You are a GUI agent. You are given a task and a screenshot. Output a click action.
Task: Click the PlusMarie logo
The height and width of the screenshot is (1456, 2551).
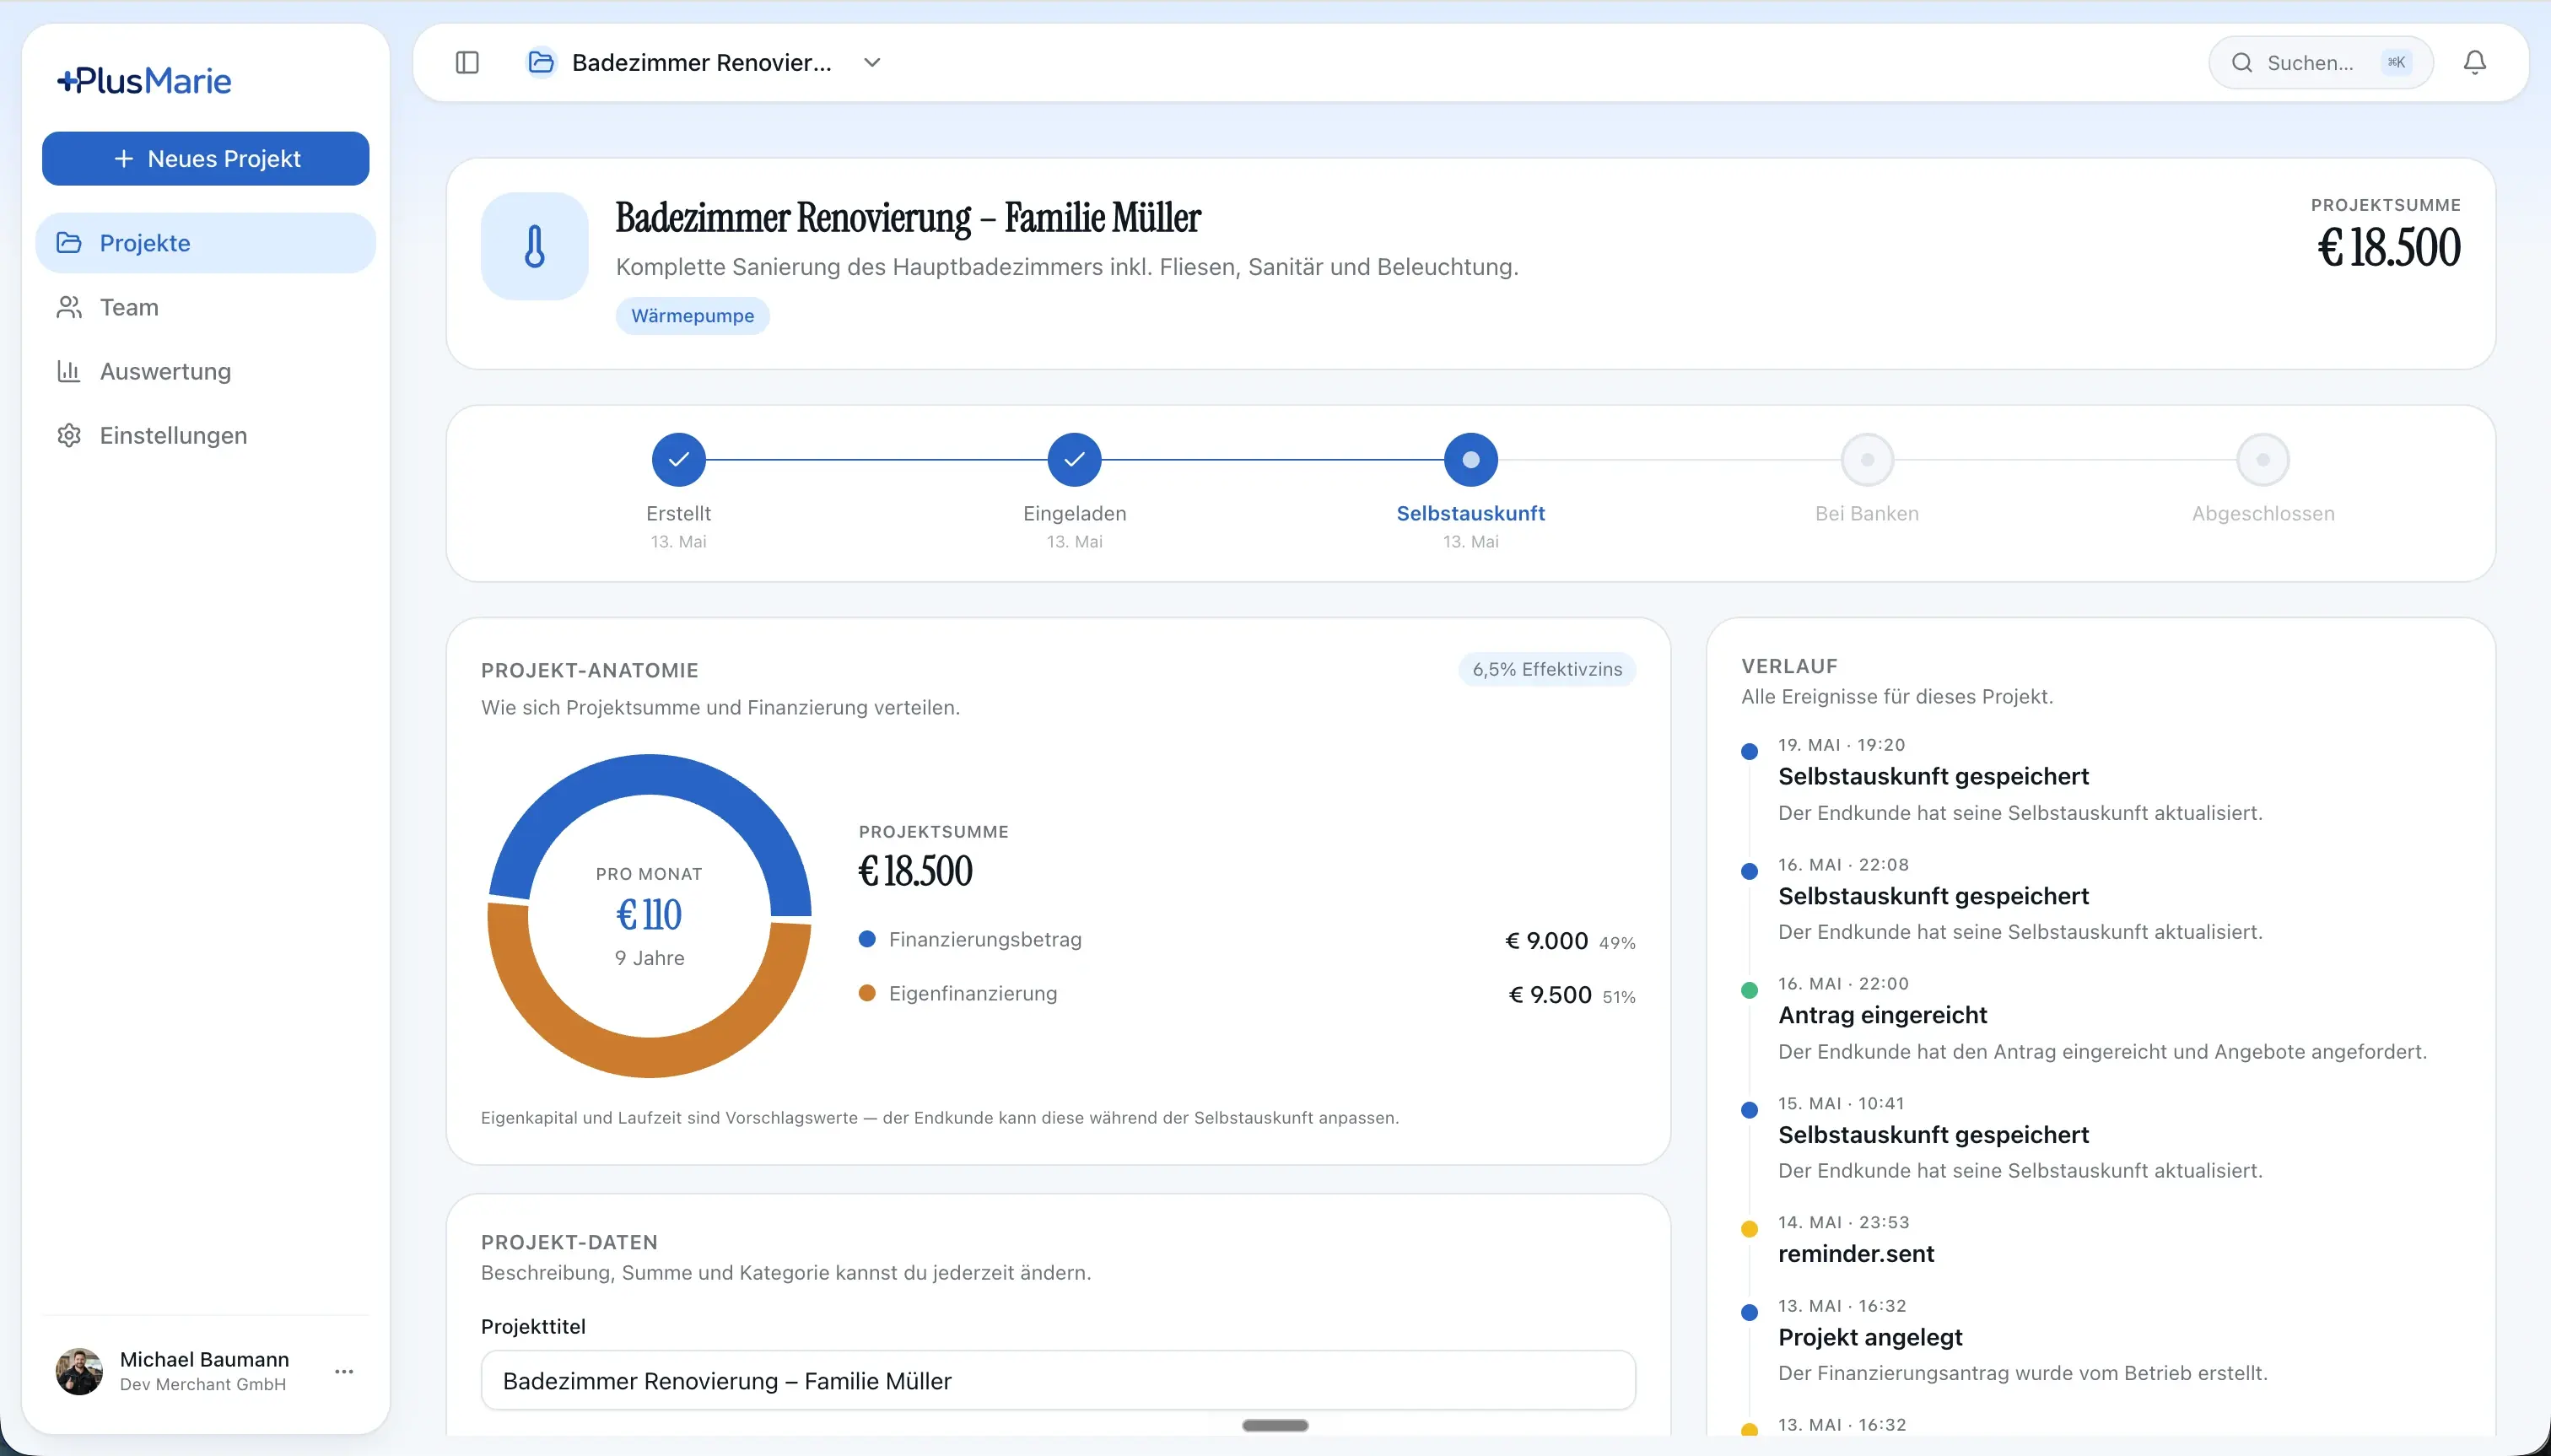point(144,80)
